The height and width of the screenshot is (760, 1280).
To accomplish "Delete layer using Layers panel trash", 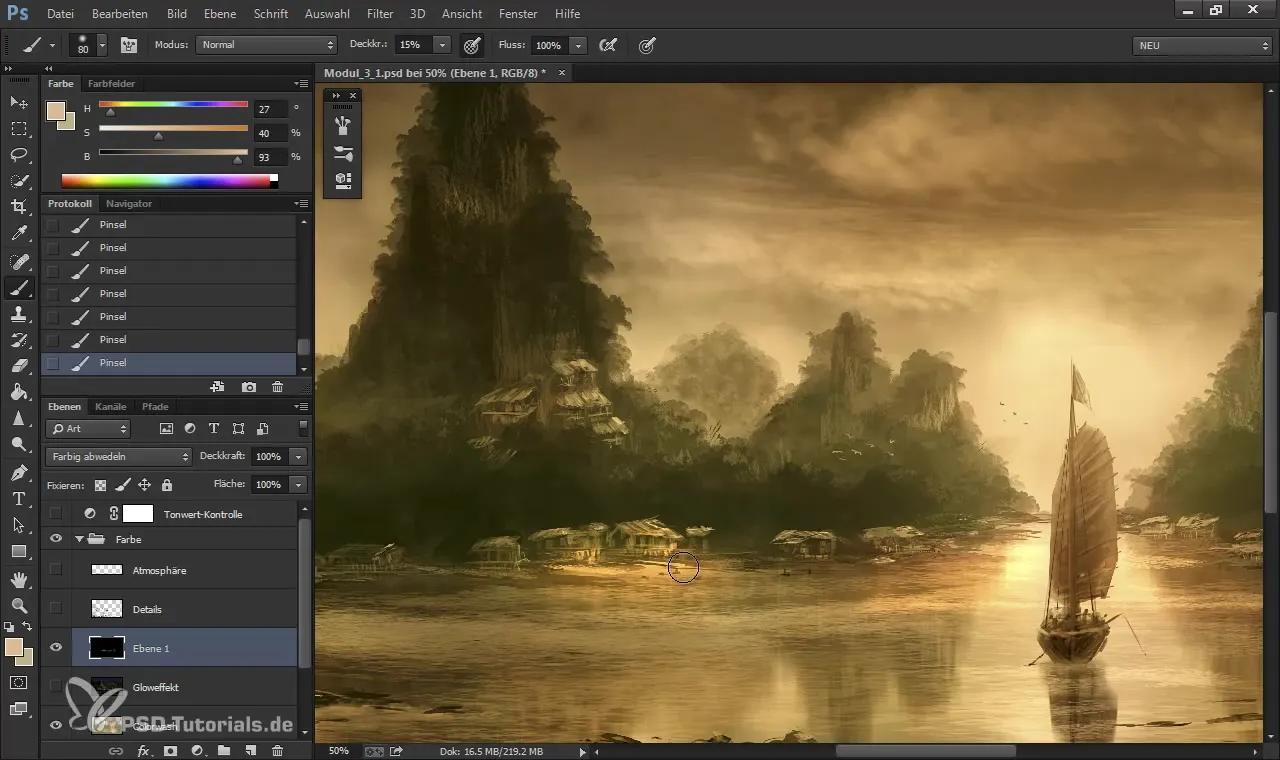I will click(x=277, y=750).
